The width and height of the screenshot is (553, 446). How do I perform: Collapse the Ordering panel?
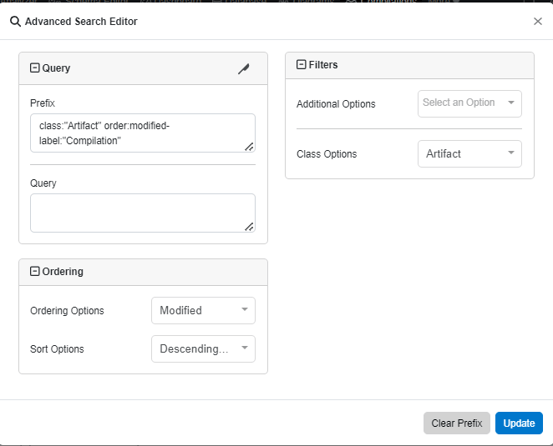[x=35, y=271]
